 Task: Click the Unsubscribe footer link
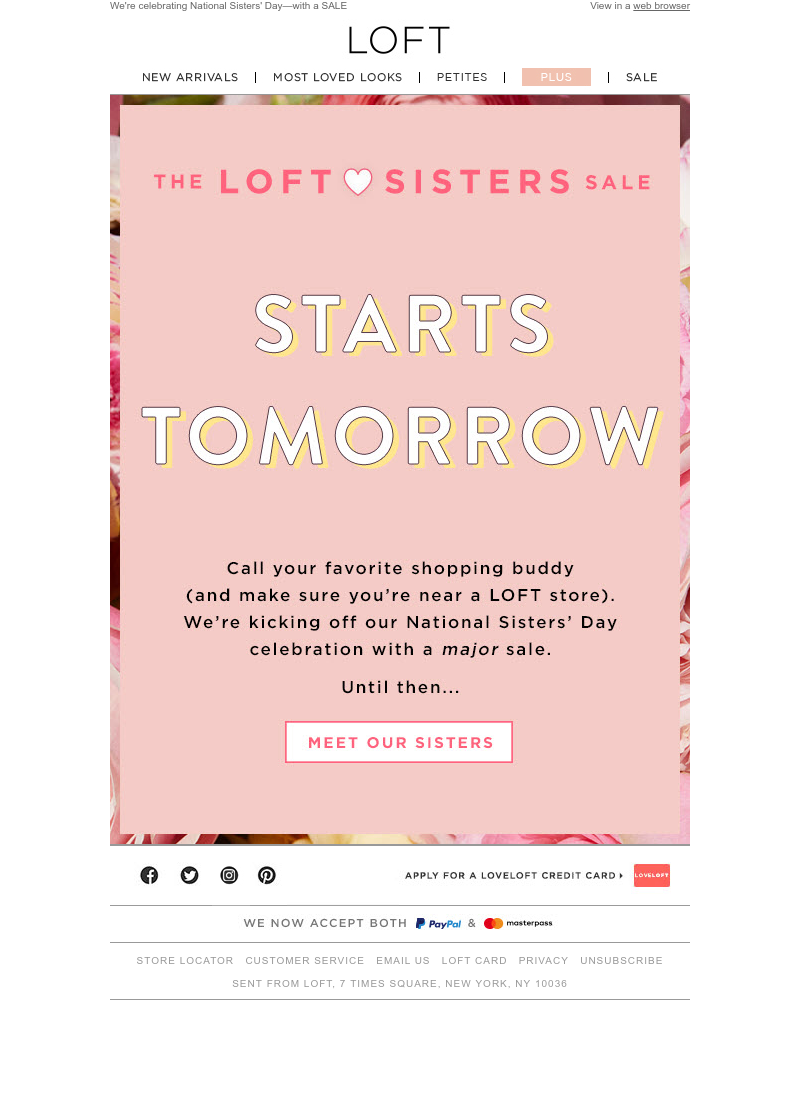621,960
